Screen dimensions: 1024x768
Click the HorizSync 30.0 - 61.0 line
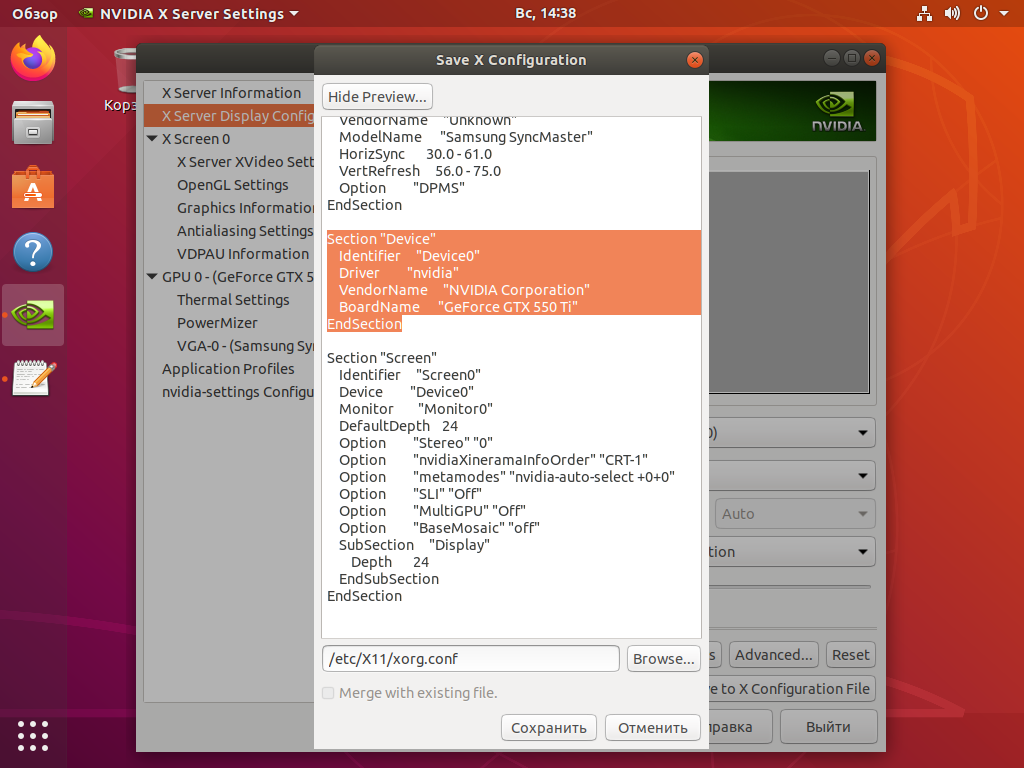(415, 154)
